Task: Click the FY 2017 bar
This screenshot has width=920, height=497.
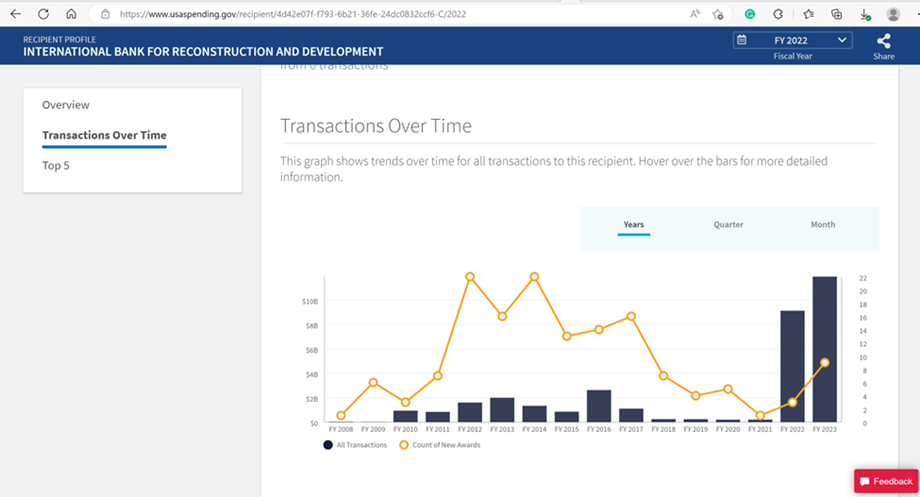Action: tap(631, 415)
